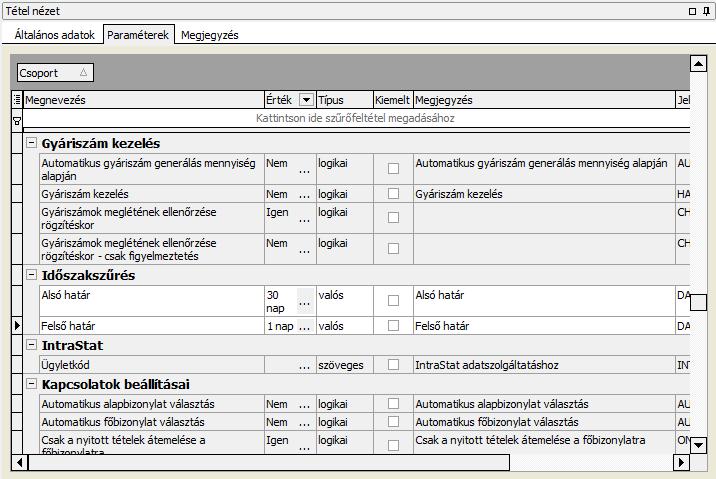Toggle Kiemelt checkbox for Gyáriszám kezelés row
The height and width of the screenshot is (479, 716).
[x=393, y=194]
